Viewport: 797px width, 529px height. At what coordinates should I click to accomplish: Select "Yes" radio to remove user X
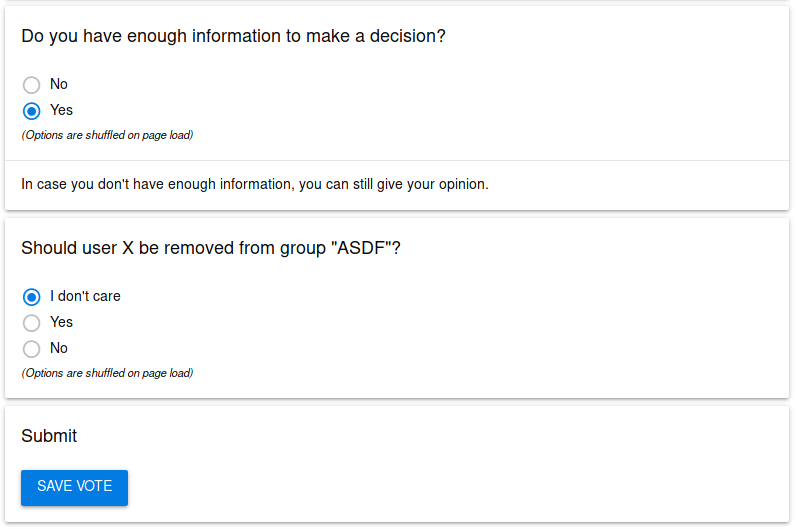click(x=32, y=323)
